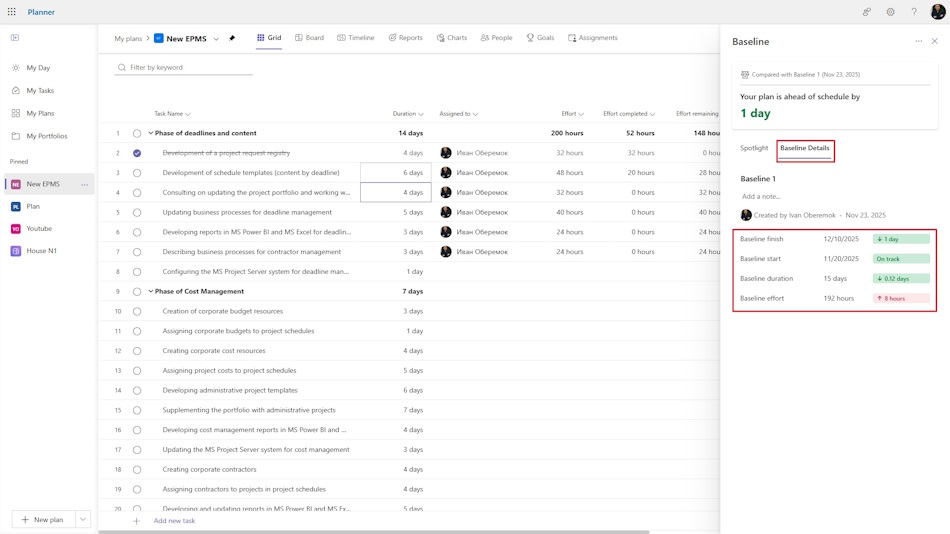Switch to Reports tab

pos(405,38)
